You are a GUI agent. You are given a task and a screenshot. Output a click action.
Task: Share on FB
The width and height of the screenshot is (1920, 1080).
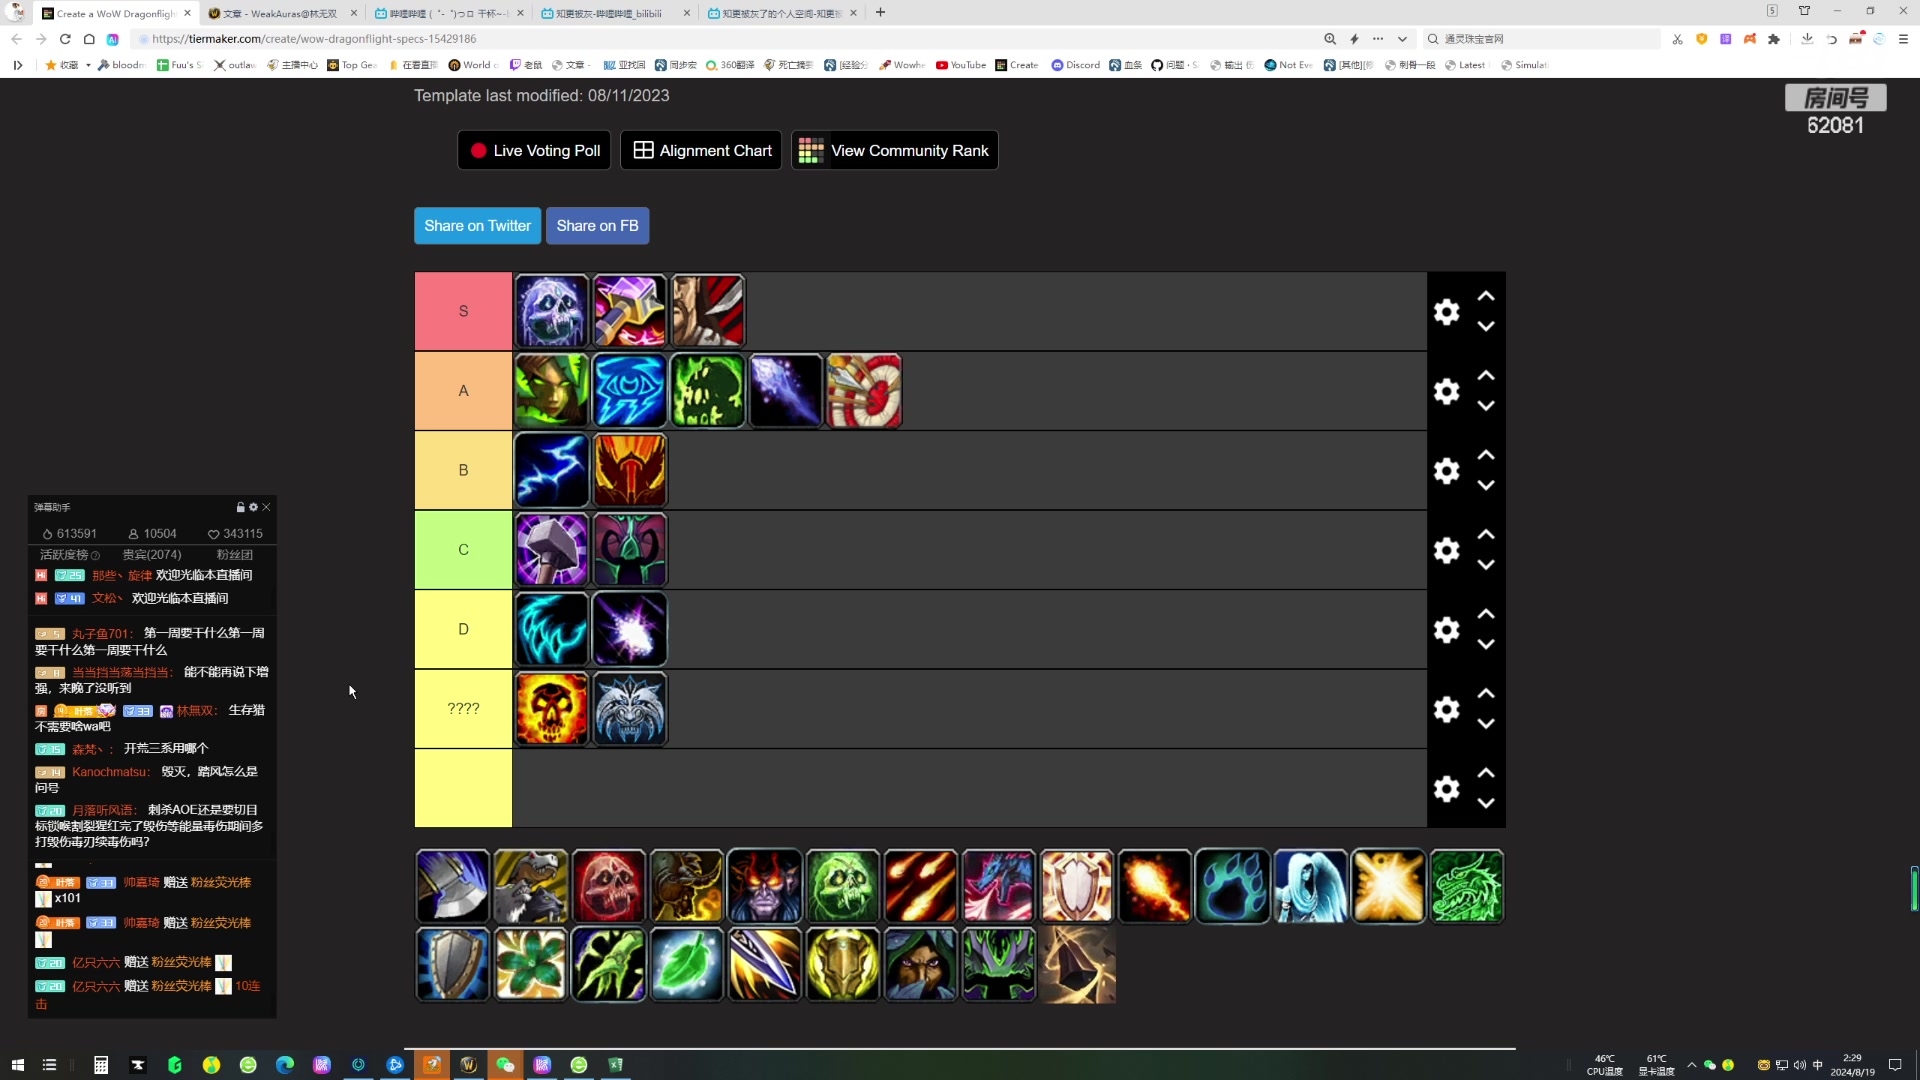tap(597, 226)
